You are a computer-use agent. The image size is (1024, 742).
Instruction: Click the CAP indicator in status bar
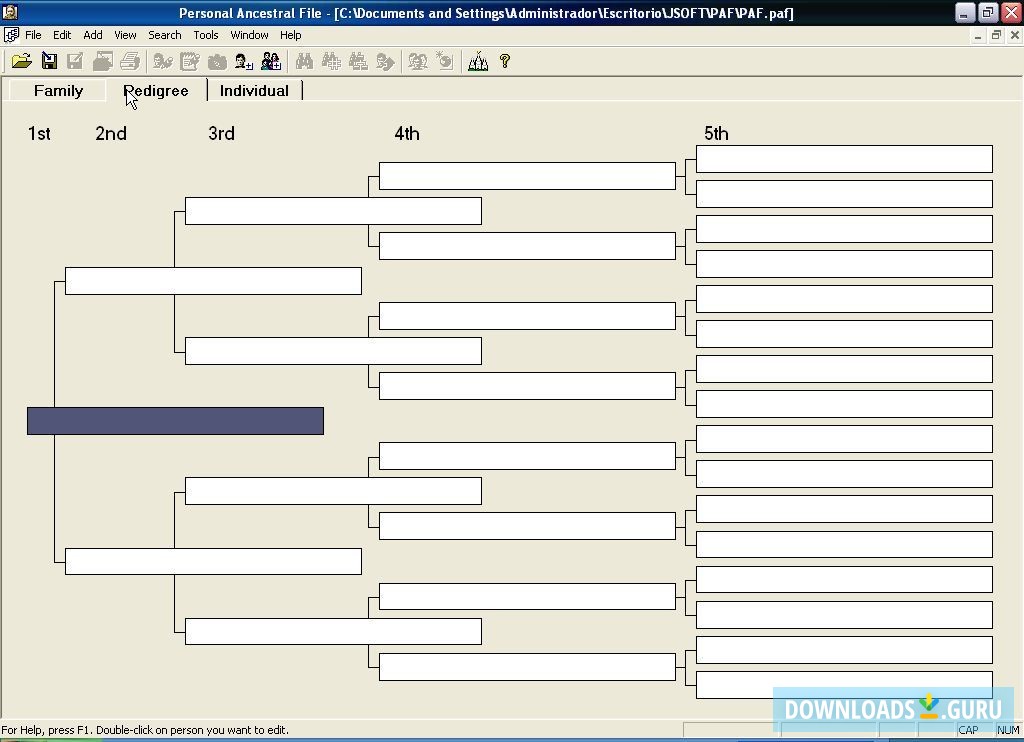[968, 730]
